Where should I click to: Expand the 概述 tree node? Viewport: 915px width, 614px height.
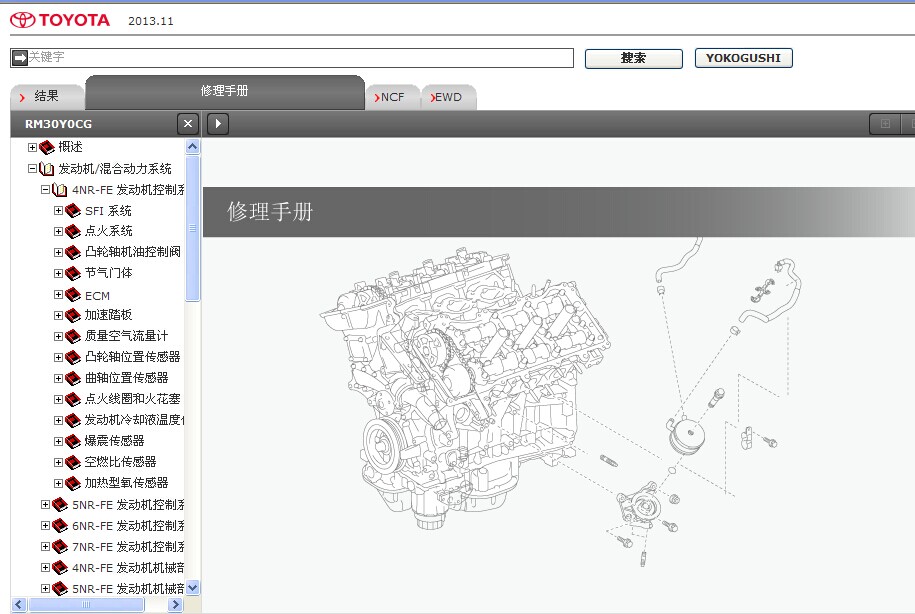[33, 148]
